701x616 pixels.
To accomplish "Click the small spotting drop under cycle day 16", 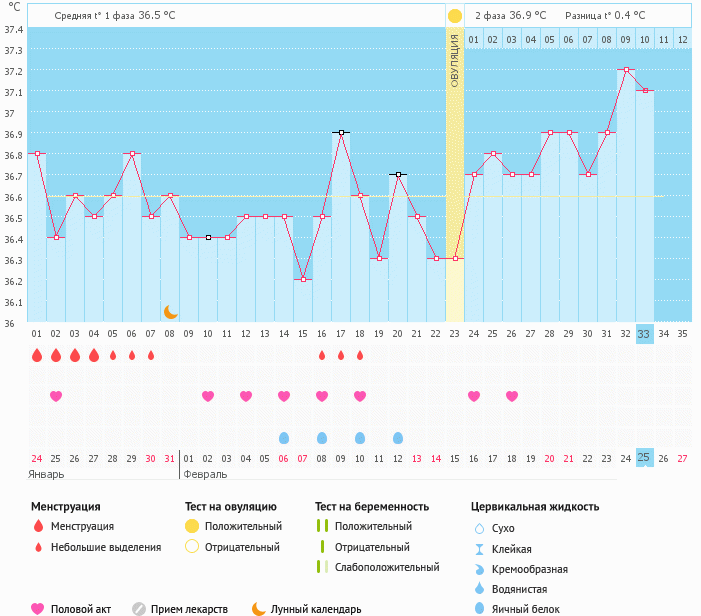I will click(x=322, y=355).
